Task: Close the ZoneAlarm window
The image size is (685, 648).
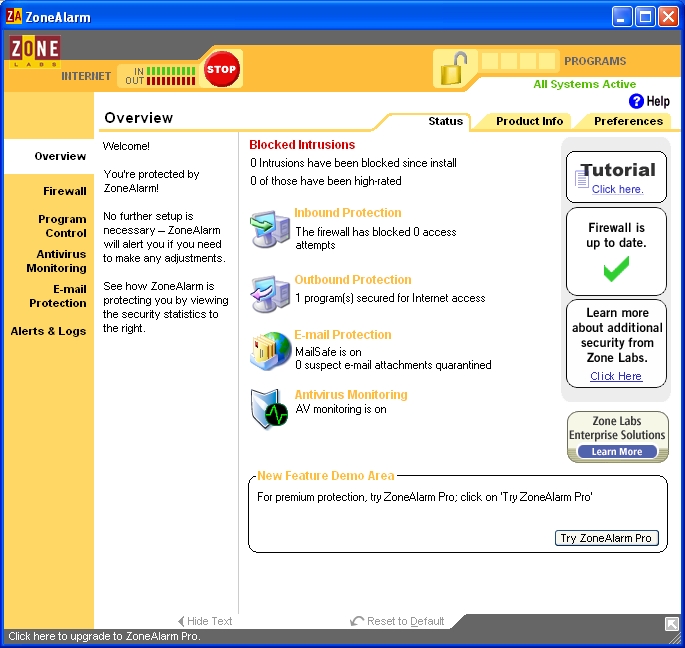Action: tap(668, 17)
